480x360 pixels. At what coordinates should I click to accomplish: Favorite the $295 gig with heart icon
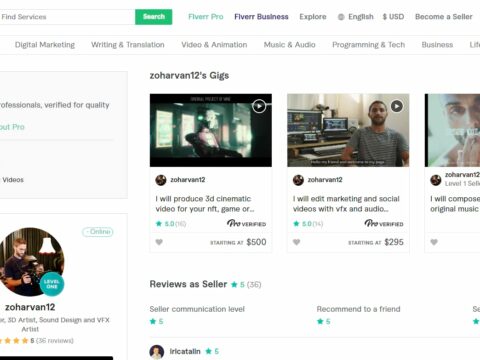point(296,242)
